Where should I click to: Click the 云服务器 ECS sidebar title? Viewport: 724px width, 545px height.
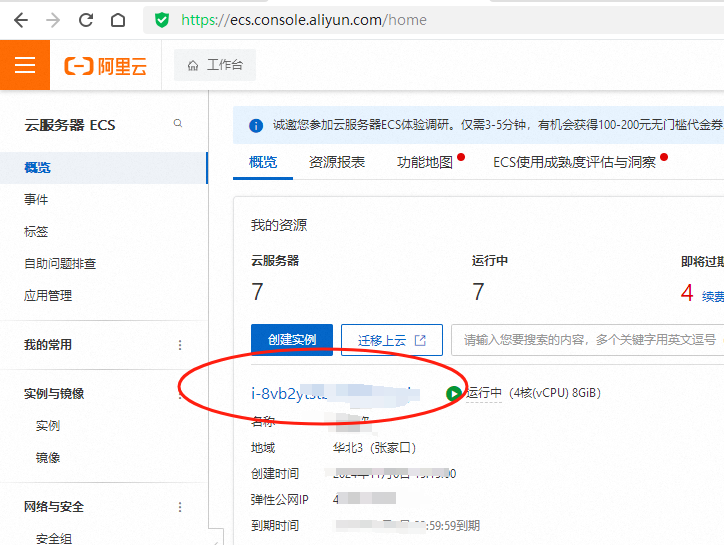[70, 125]
